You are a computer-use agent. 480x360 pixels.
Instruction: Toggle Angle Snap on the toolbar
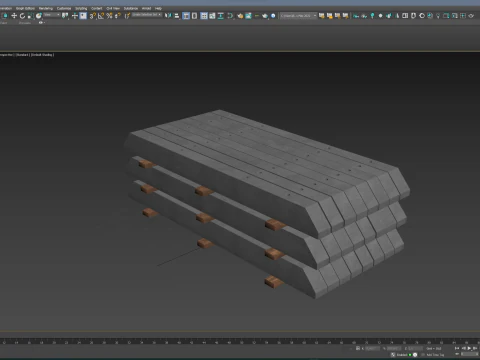point(101,16)
